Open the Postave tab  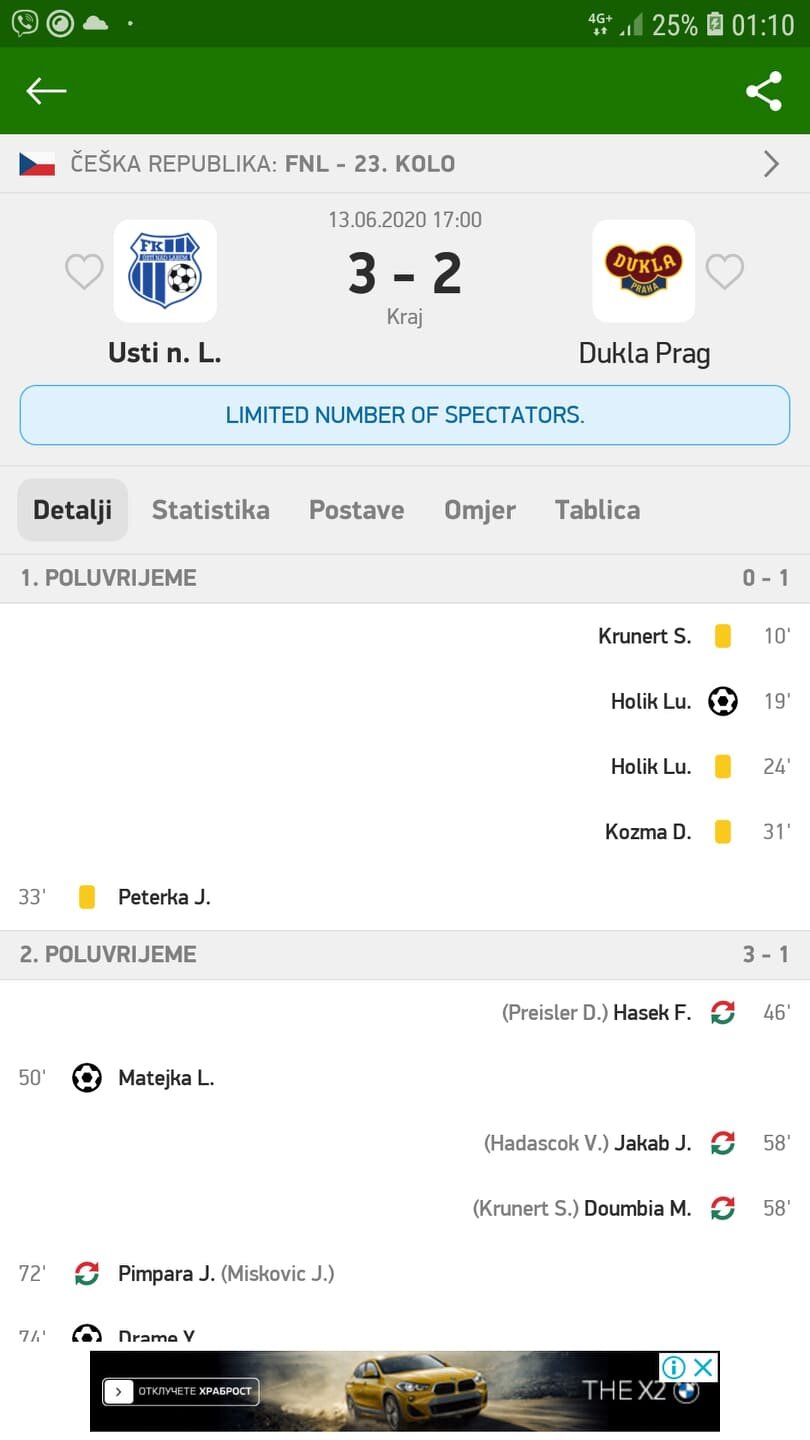click(356, 510)
